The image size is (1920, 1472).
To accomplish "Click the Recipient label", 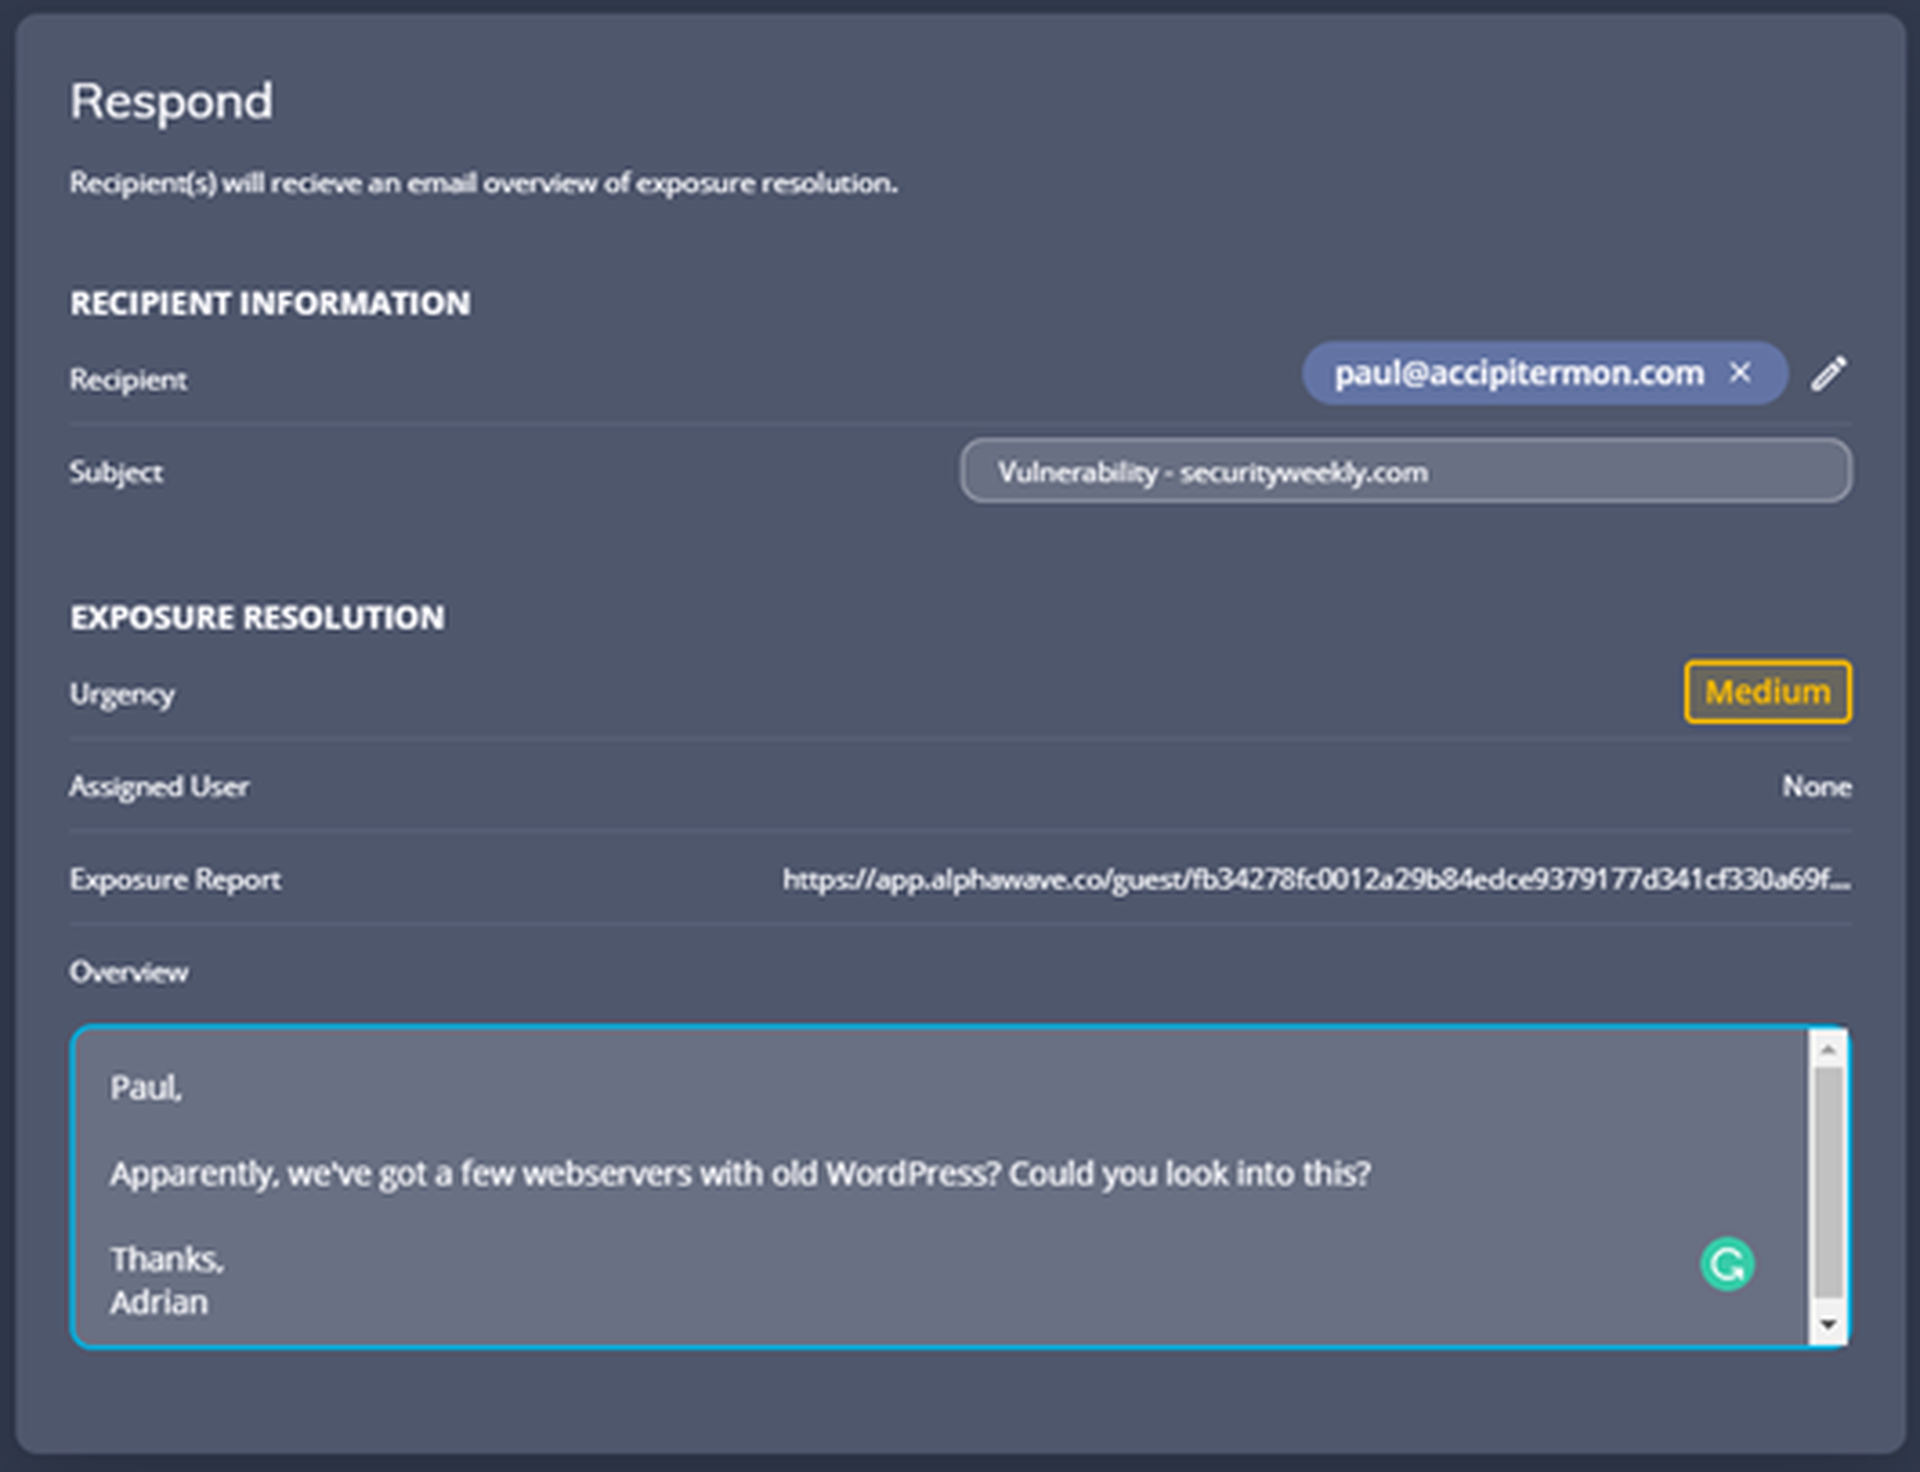I will [128, 380].
